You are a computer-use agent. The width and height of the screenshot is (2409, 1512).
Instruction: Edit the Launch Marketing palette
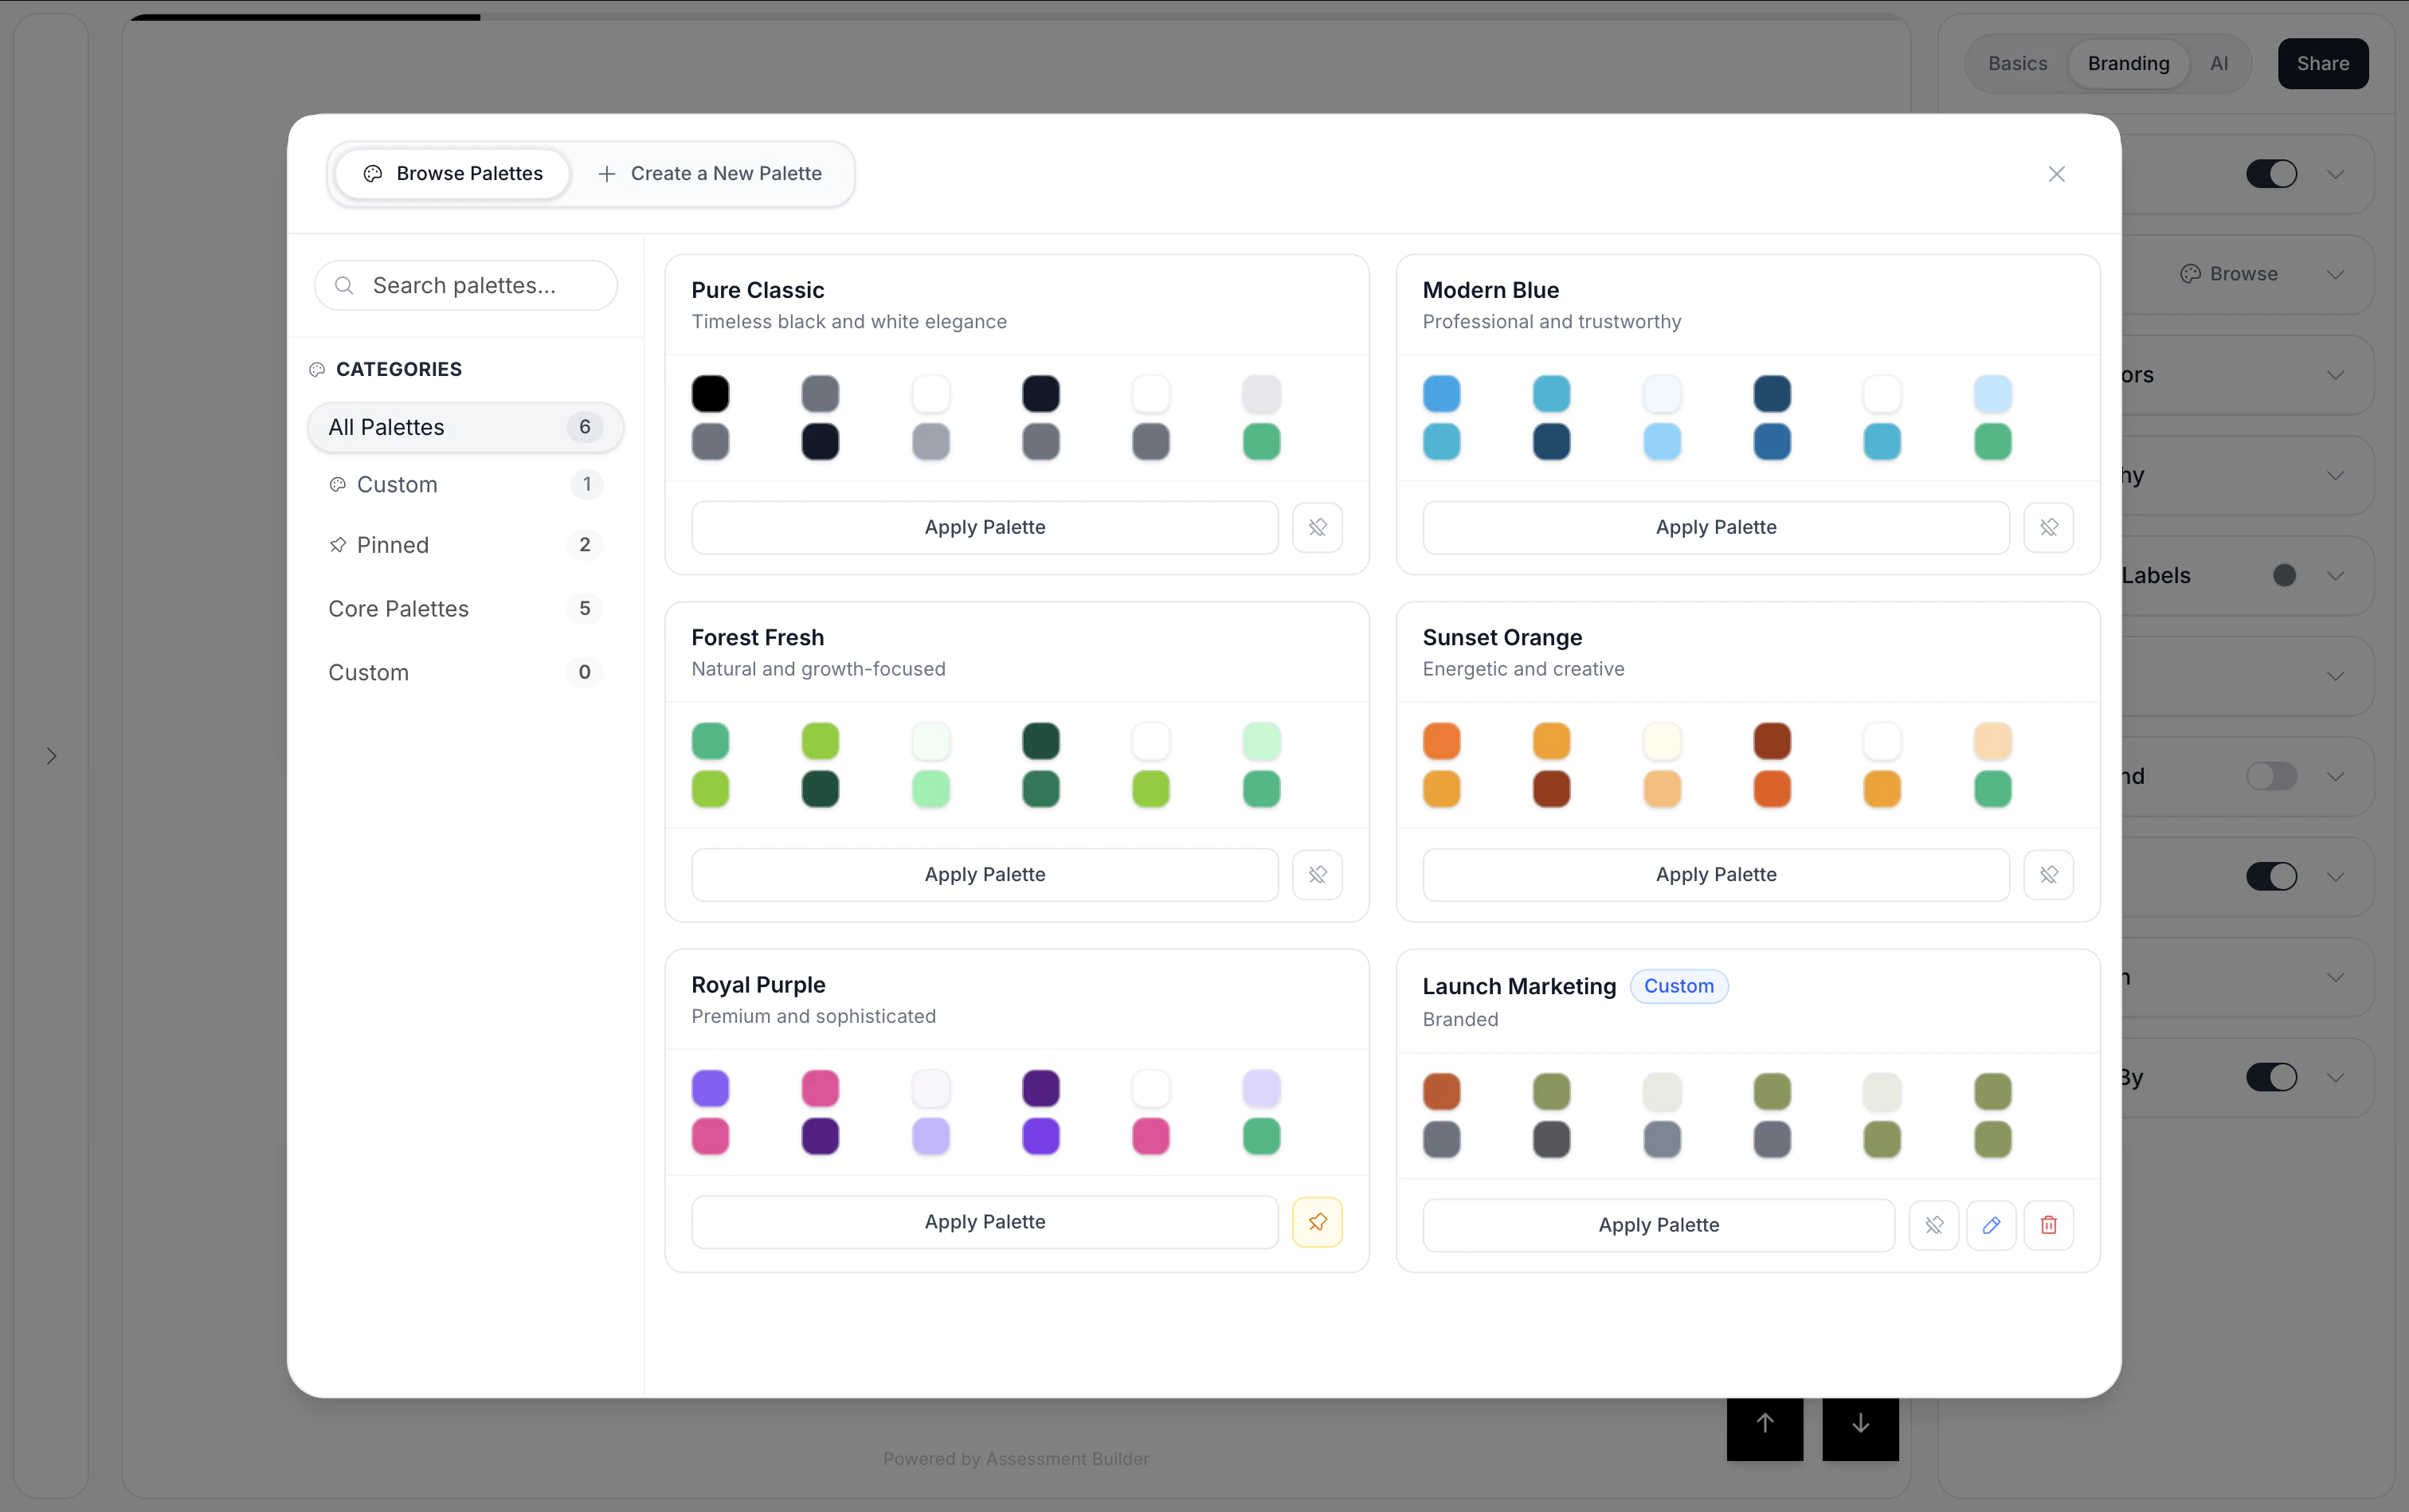[x=1991, y=1225]
